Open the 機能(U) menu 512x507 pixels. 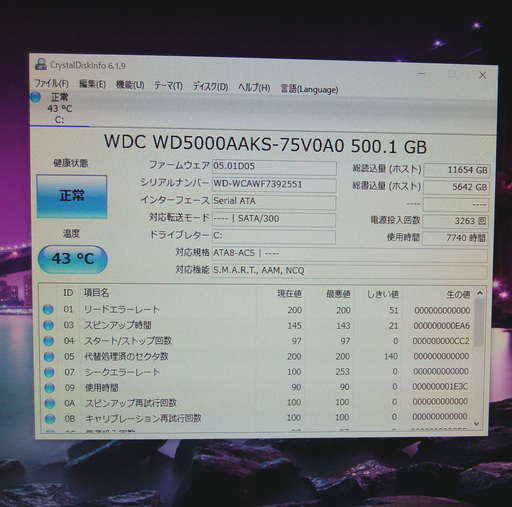130,85
